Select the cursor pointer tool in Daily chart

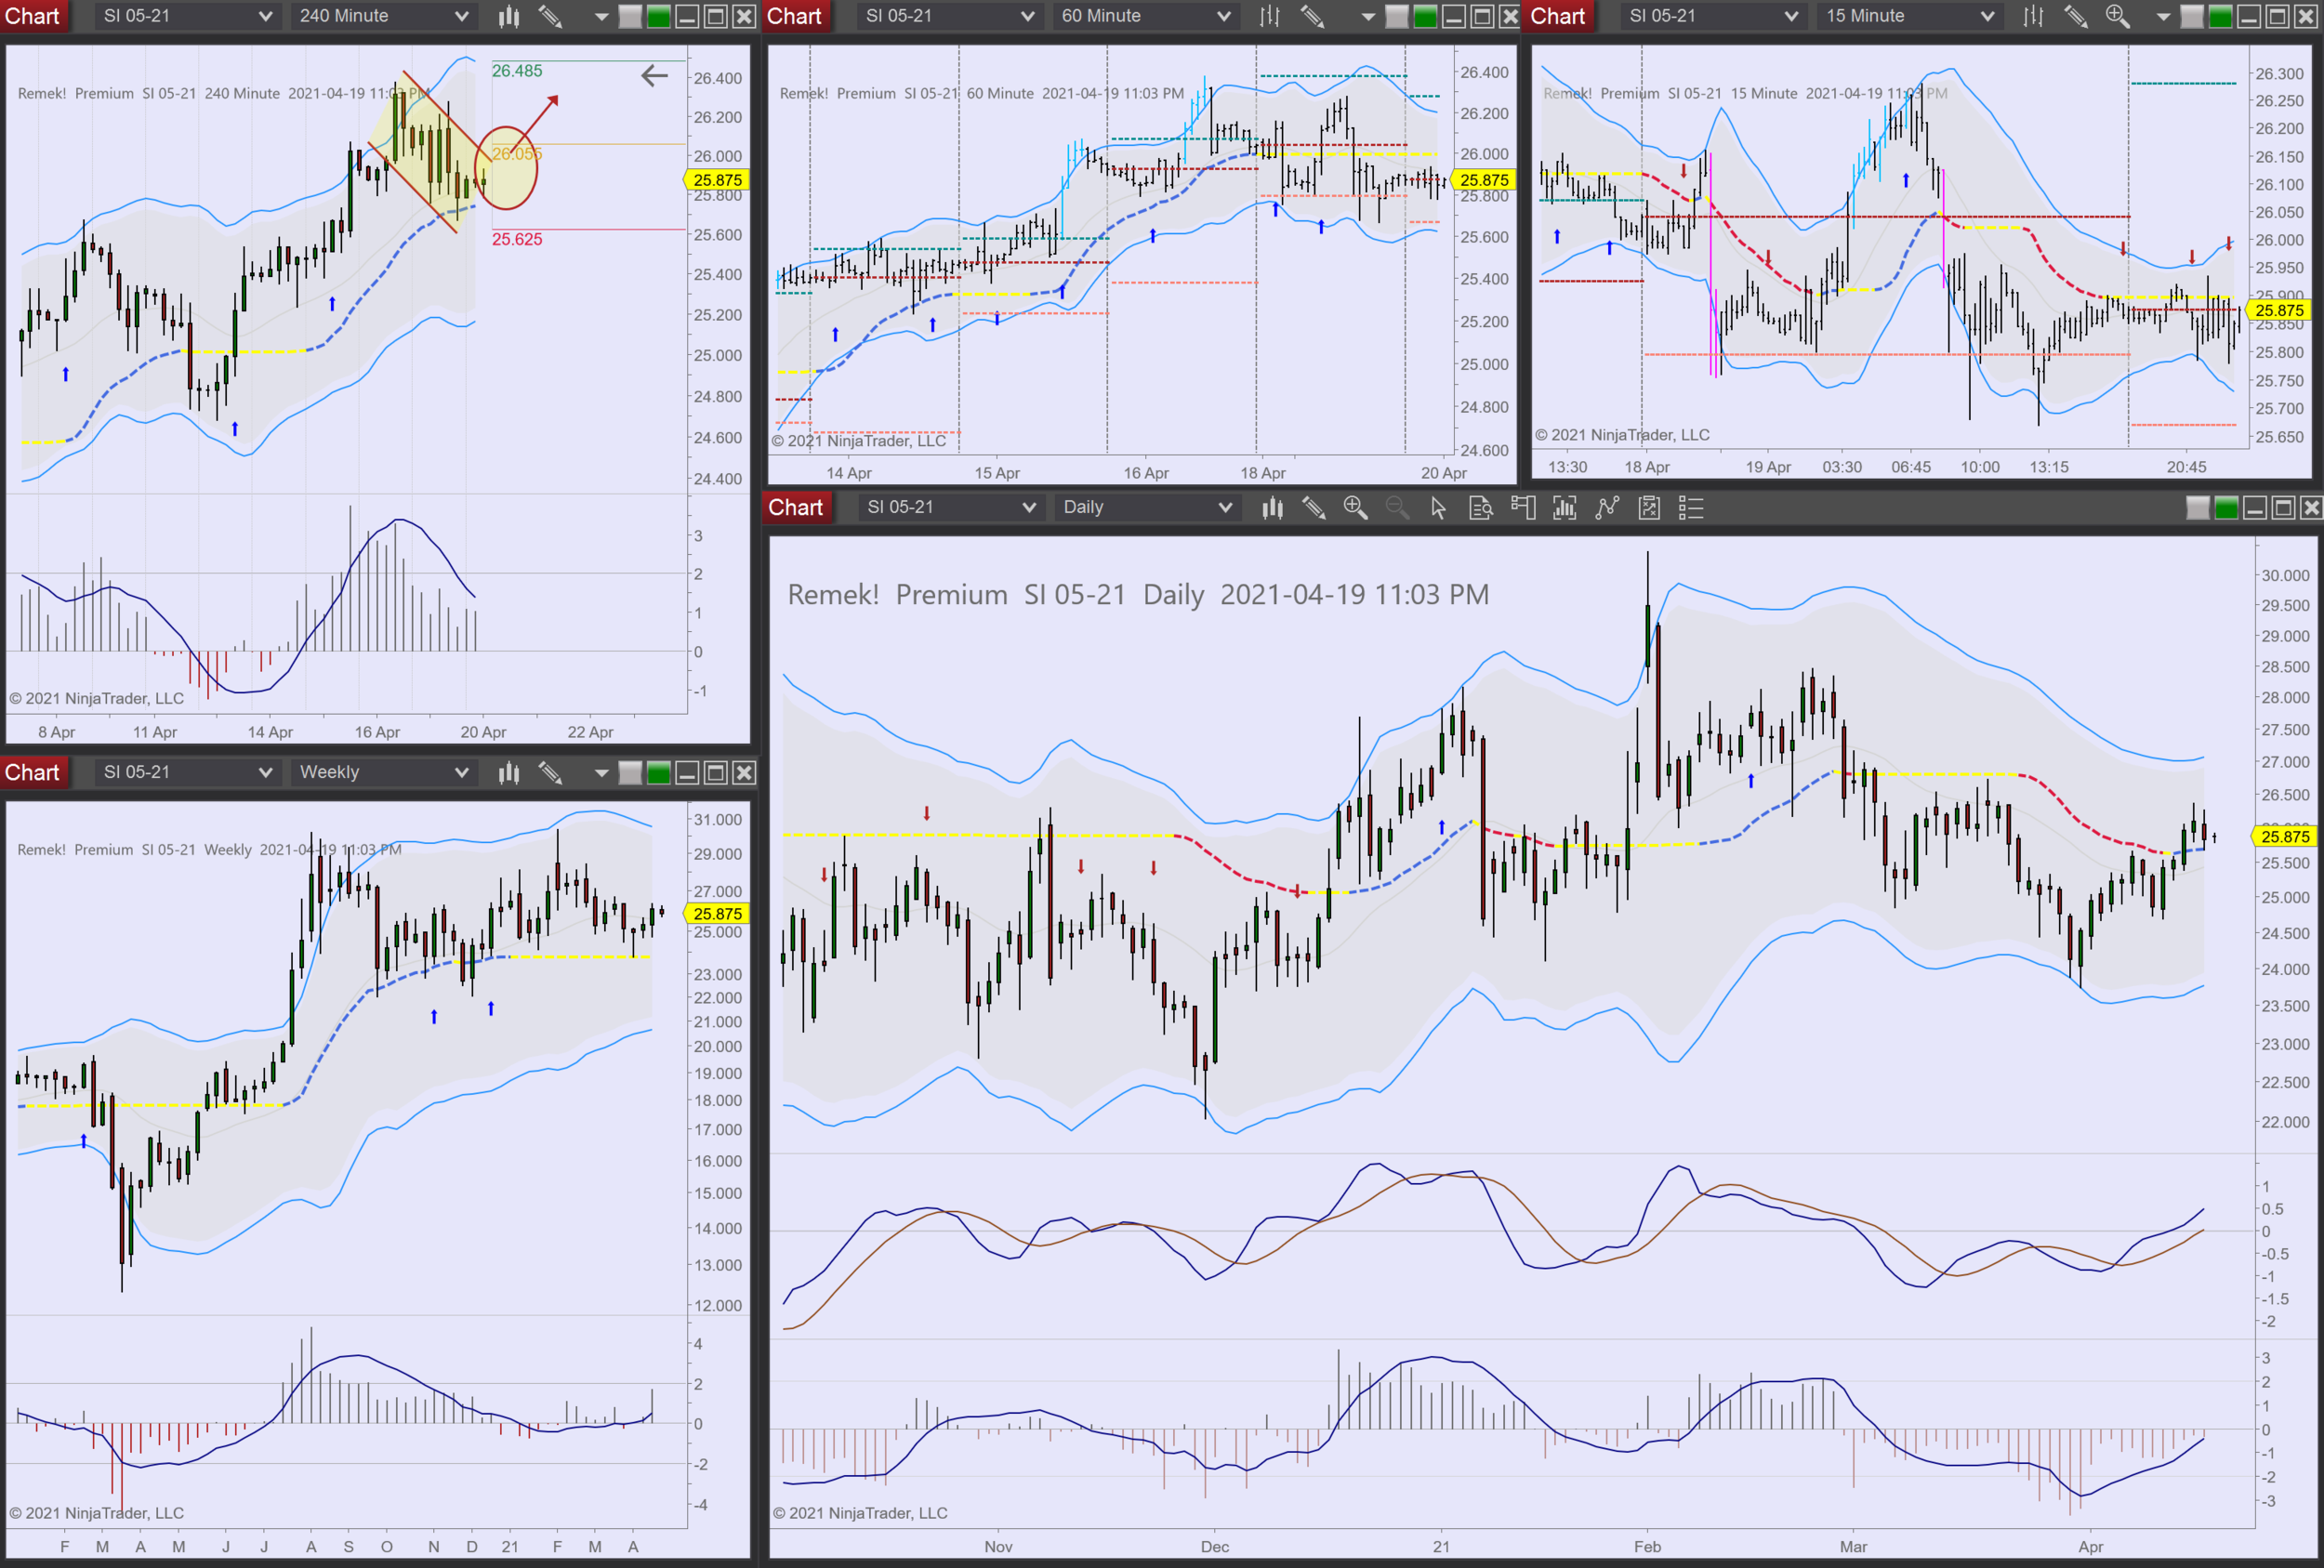[1438, 508]
